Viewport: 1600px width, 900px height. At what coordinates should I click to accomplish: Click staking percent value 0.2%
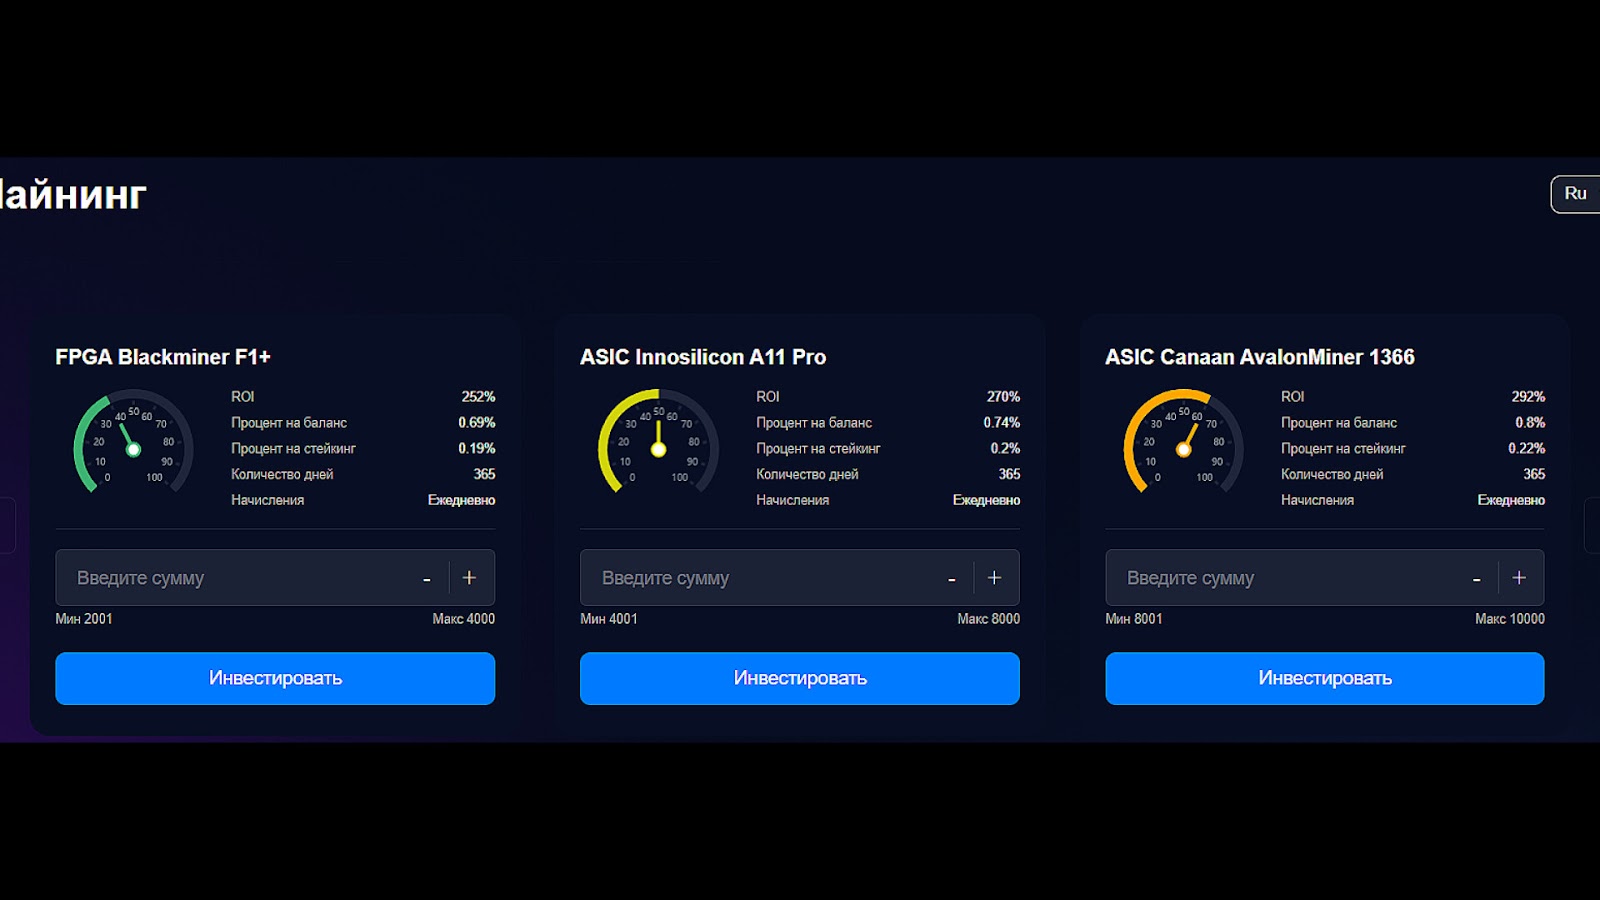(x=1005, y=449)
